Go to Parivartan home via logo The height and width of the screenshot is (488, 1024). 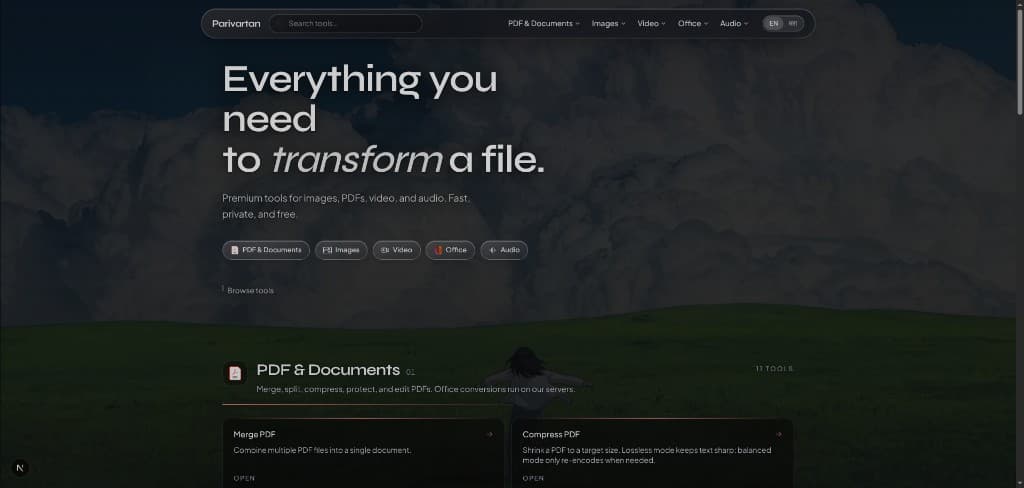236,24
